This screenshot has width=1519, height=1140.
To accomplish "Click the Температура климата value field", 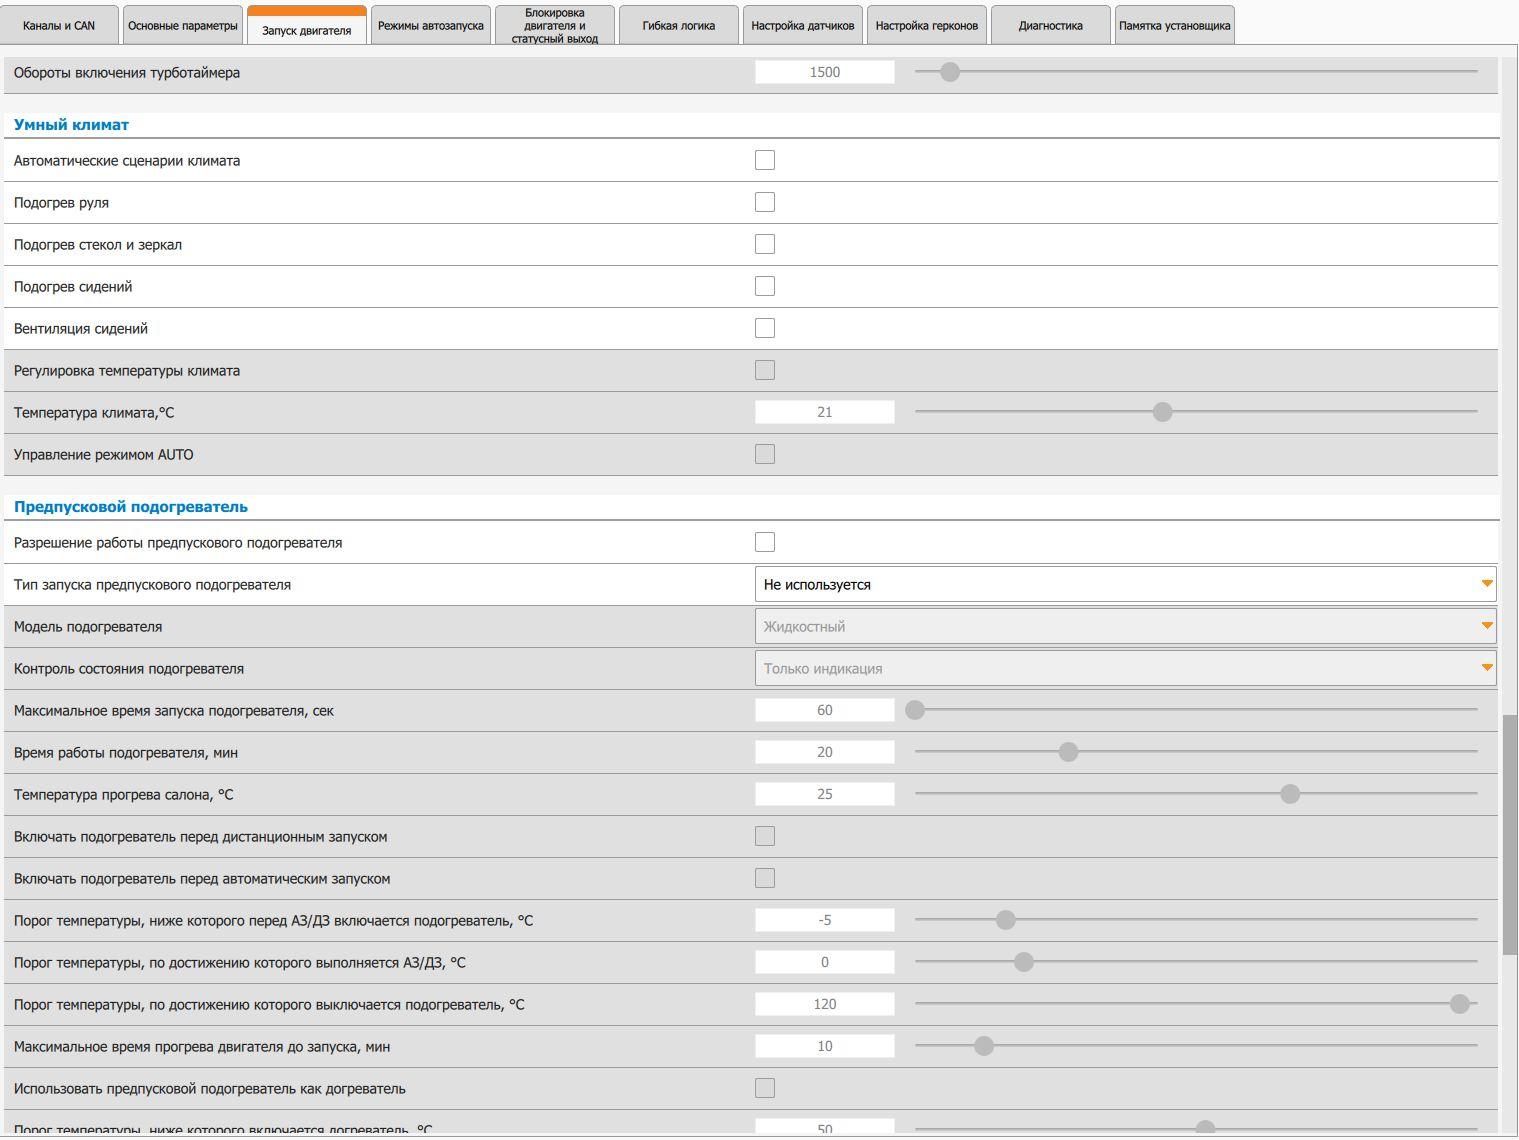I will [x=825, y=412].
